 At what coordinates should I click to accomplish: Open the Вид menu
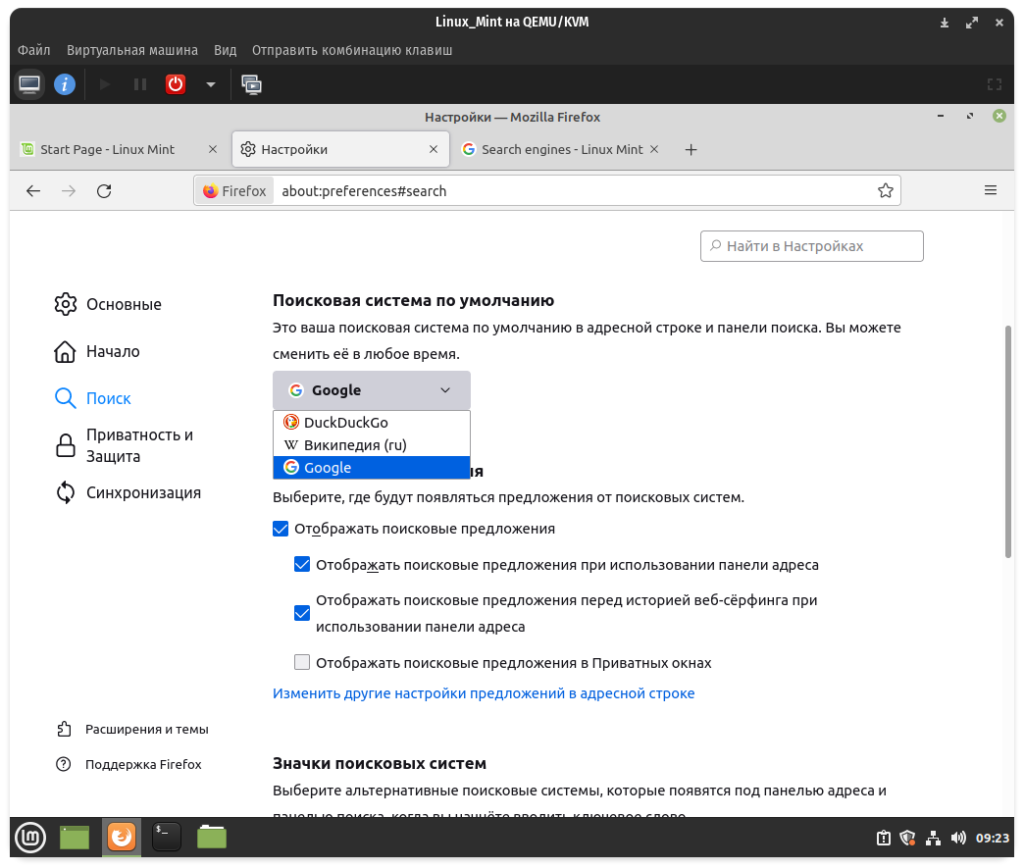coord(225,50)
